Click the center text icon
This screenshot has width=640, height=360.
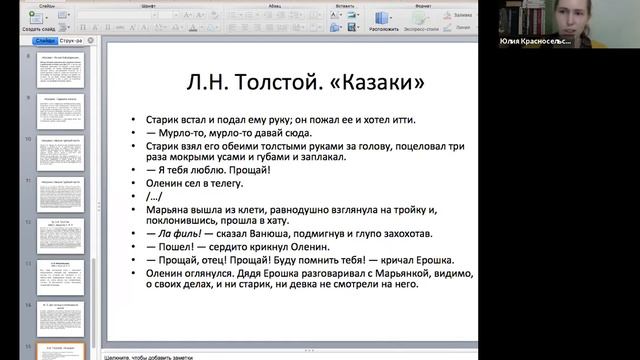coord(244,27)
